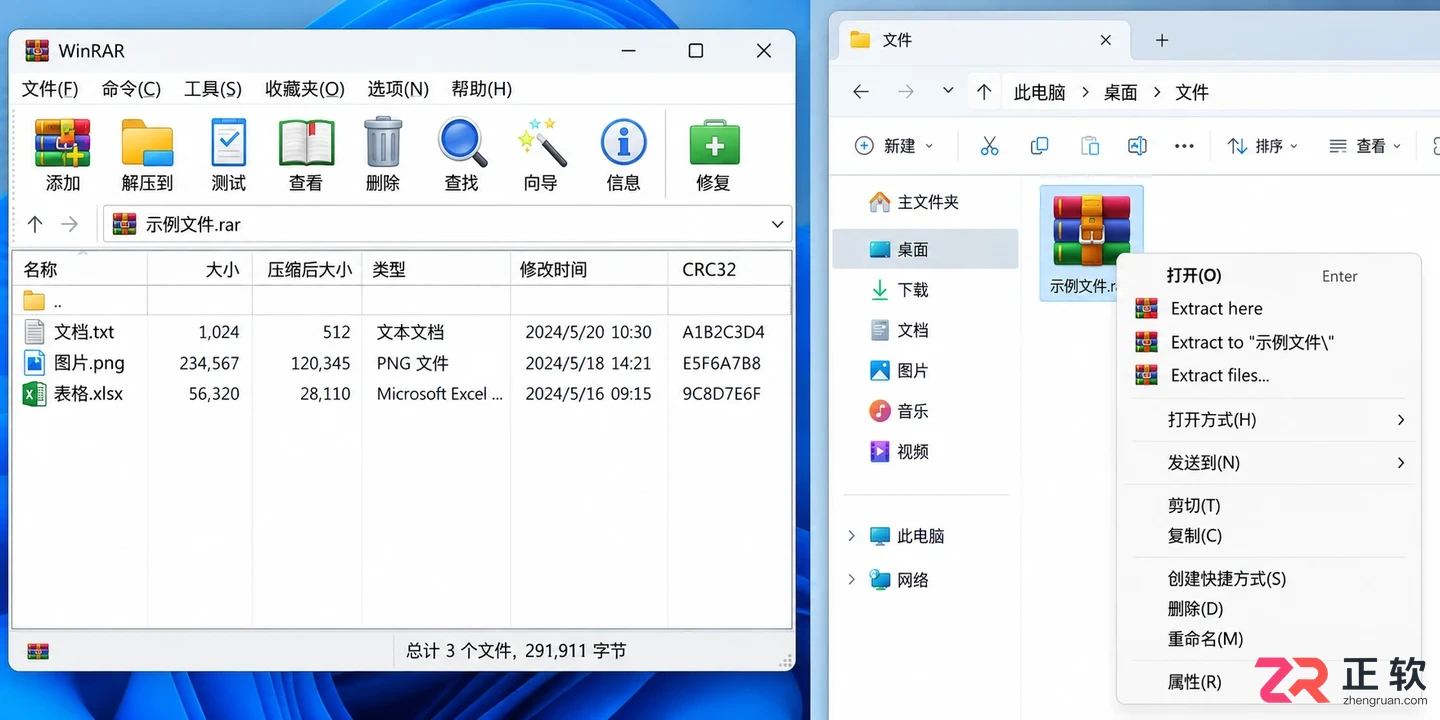Viewport: 1440px width, 720px height.
Task: Open recent locations chevron in Explorer
Action: coord(948,91)
